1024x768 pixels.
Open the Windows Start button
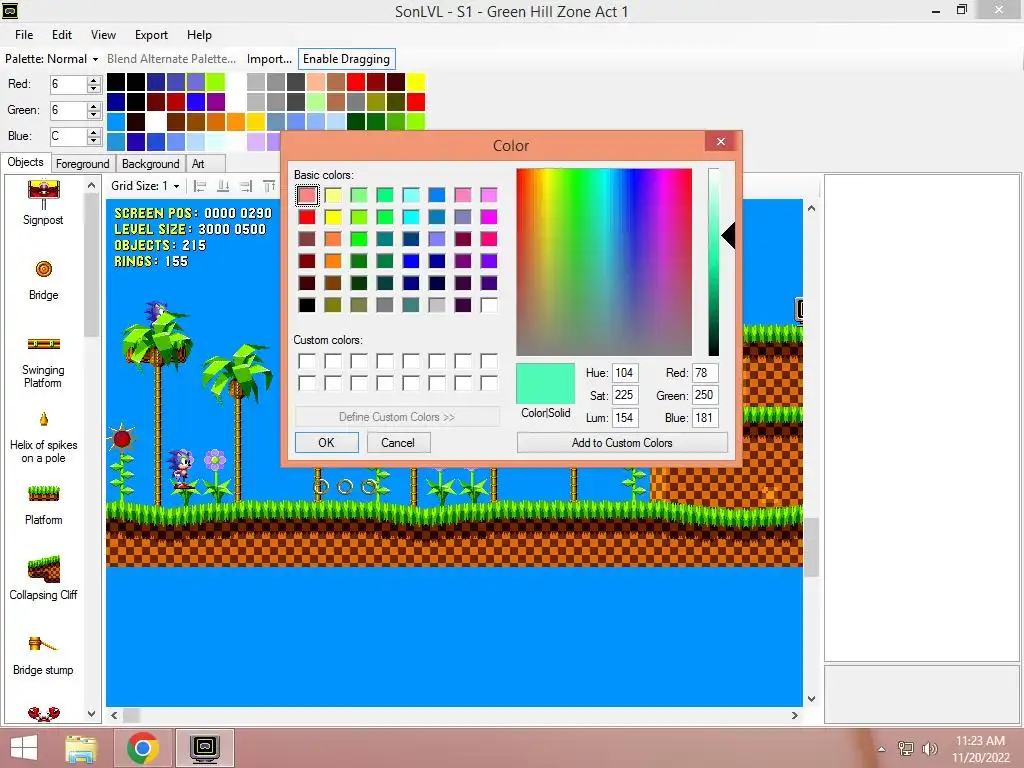point(24,748)
